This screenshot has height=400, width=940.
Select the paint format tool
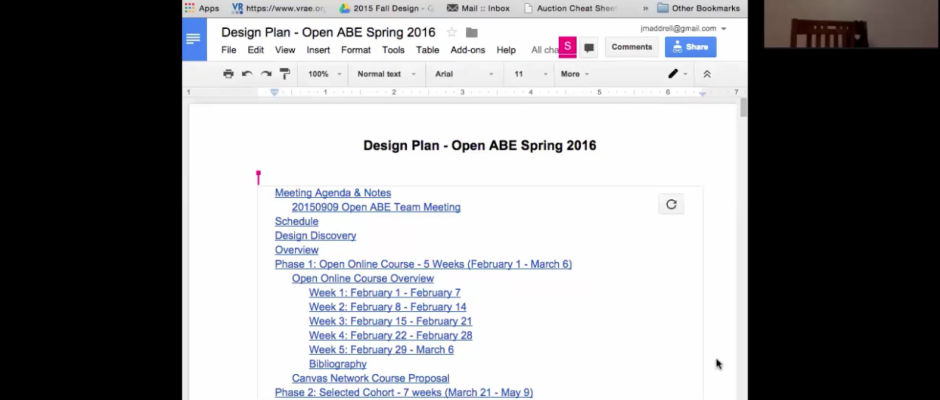pos(285,74)
